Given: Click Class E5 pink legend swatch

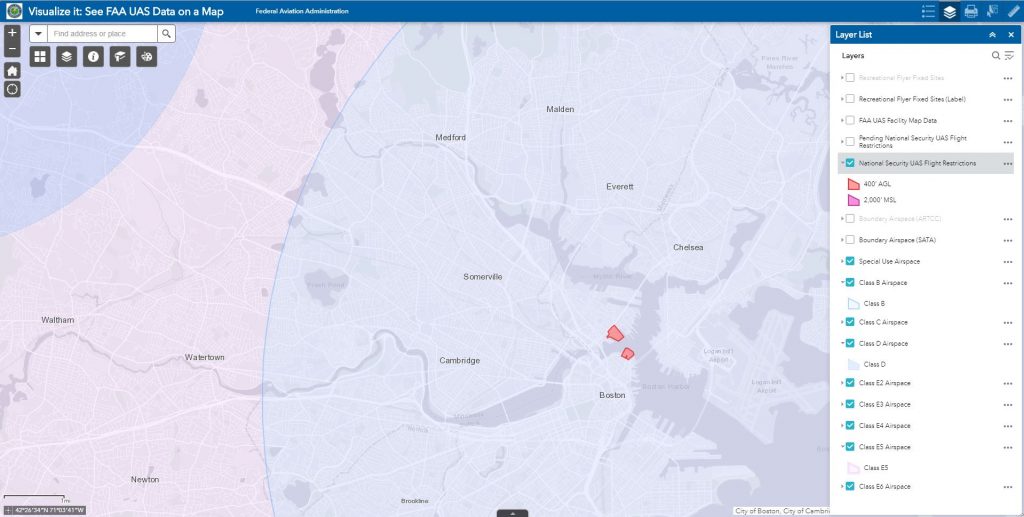Looking at the screenshot, I should (x=854, y=467).
